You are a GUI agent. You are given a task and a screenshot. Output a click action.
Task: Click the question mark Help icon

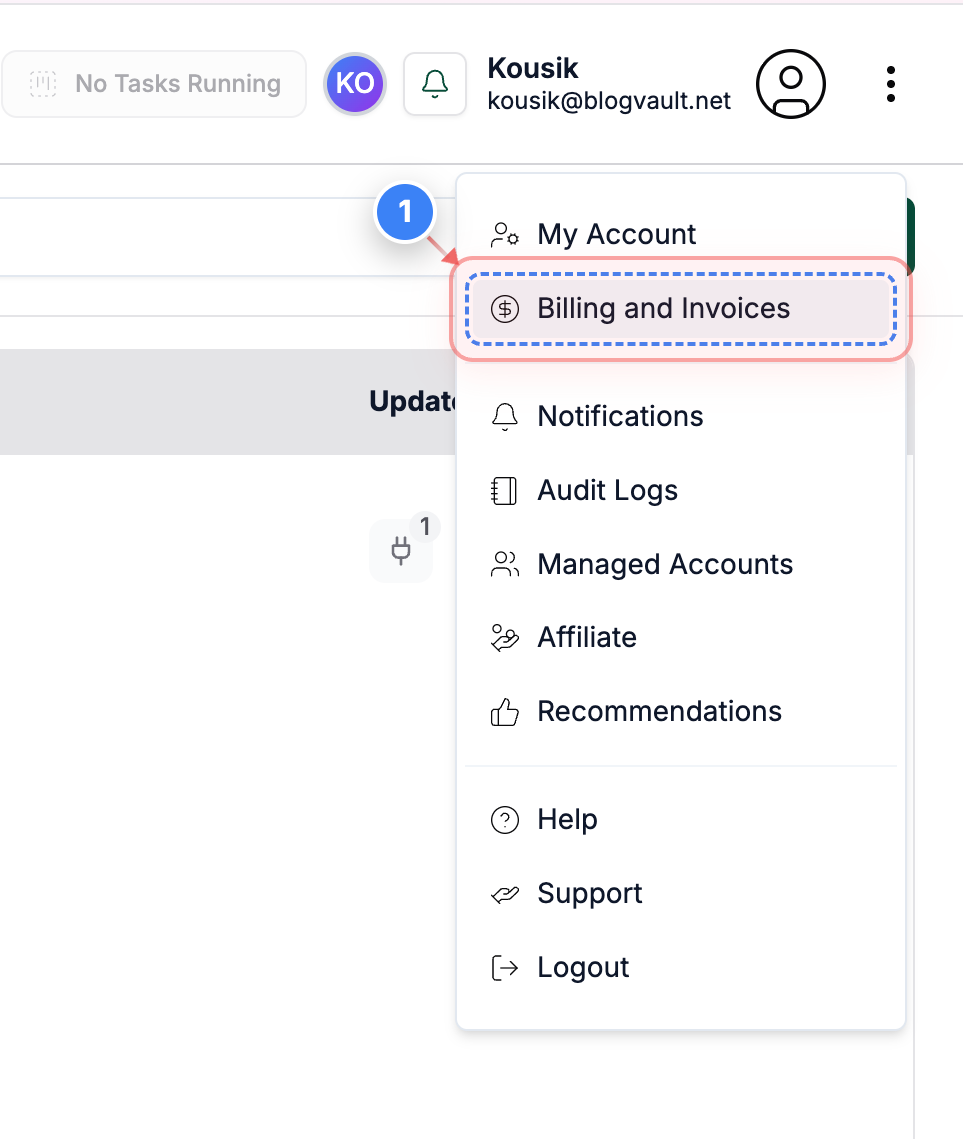pos(504,819)
